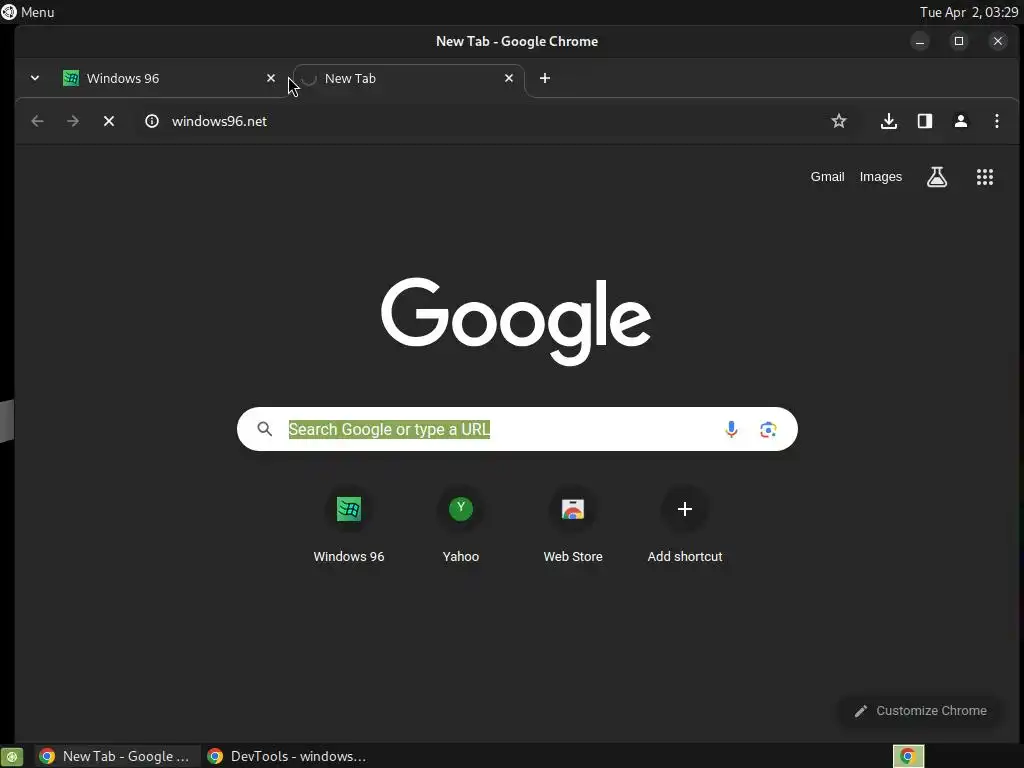Viewport: 1024px width, 768px height.
Task: Open the Yahoo shortcut tile
Action: 460,526
